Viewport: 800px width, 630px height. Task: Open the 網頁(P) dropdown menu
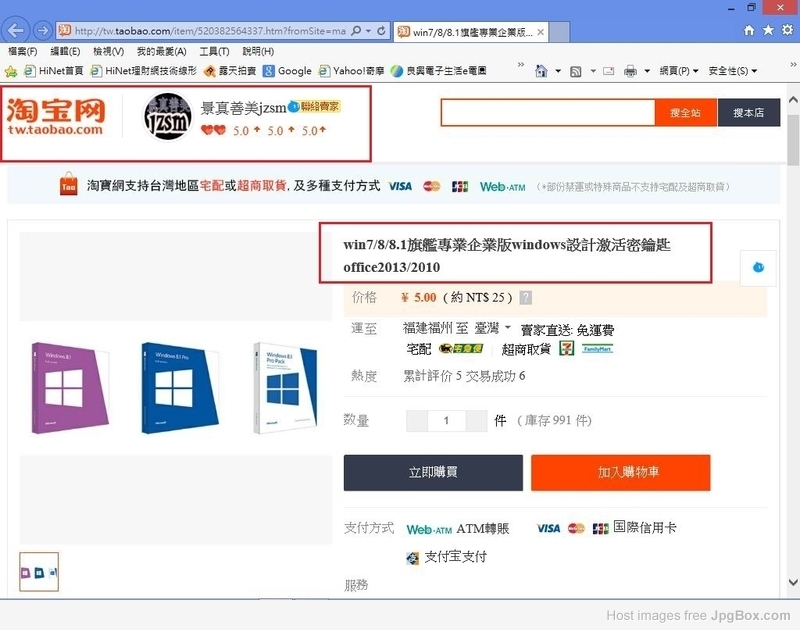679,71
